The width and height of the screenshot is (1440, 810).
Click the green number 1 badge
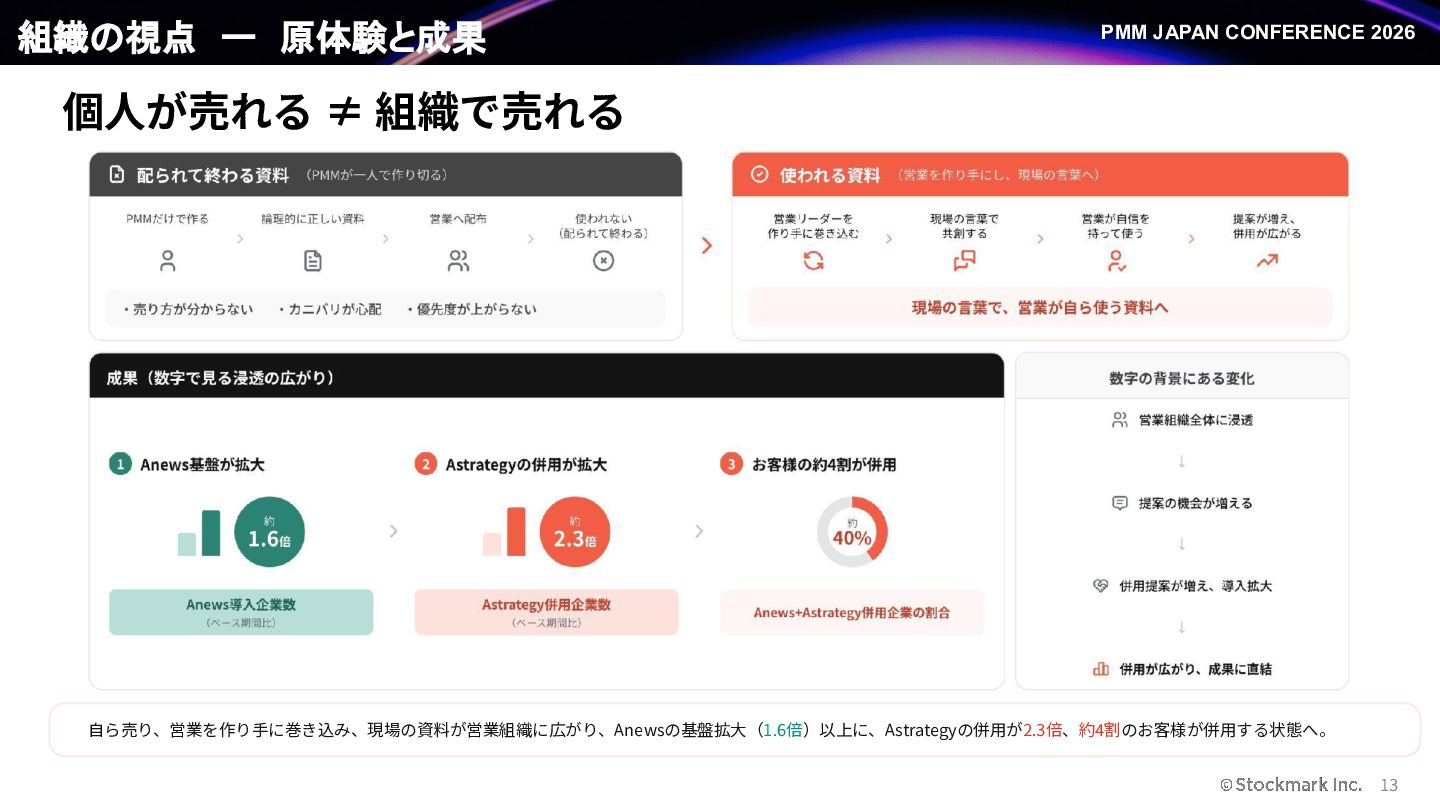click(120, 464)
